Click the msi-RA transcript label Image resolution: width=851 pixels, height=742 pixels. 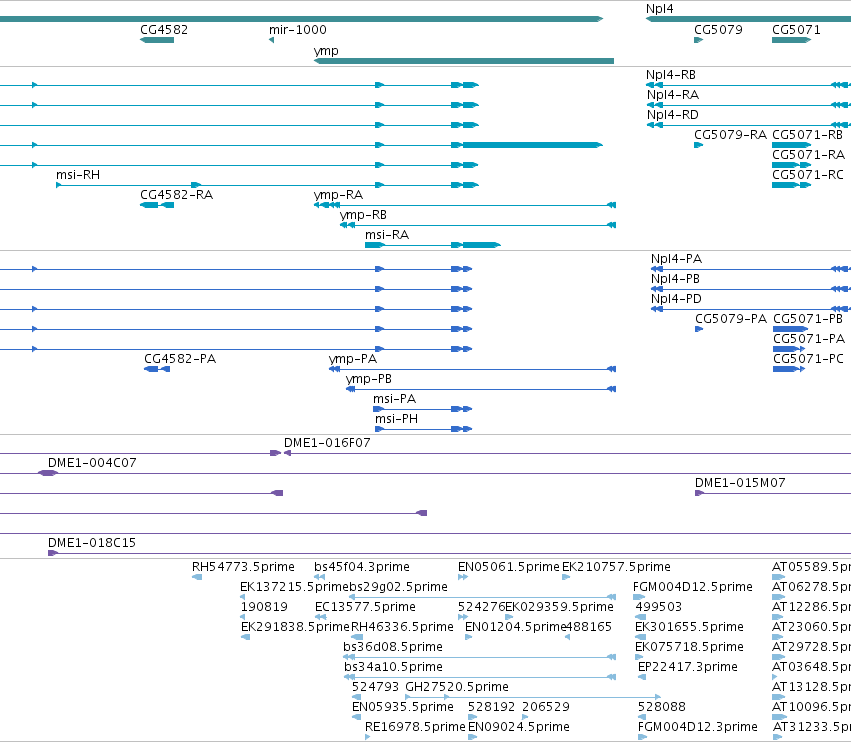[387, 235]
